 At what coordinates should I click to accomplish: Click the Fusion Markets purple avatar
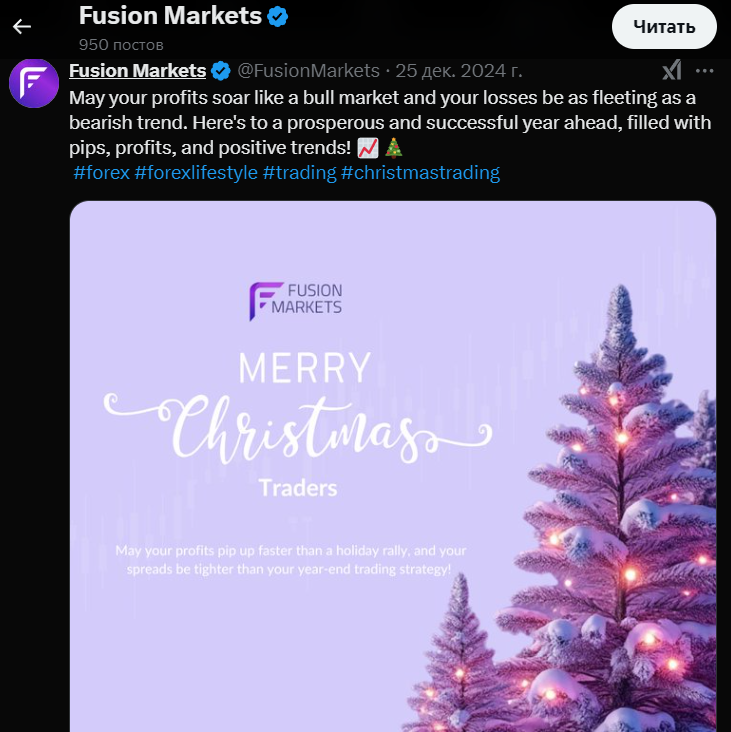(34, 82)
